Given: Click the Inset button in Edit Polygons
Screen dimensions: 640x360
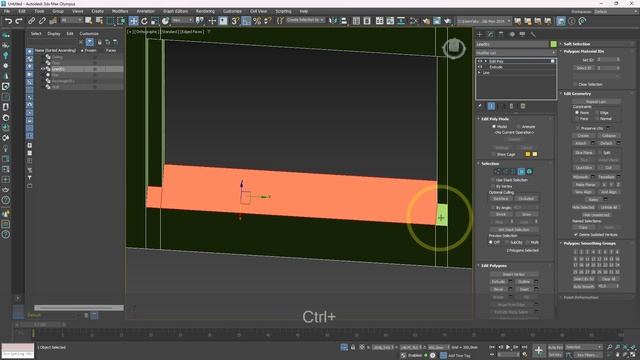Looking at the screenshot, I should pyautogui.click(x=524, y=289).
